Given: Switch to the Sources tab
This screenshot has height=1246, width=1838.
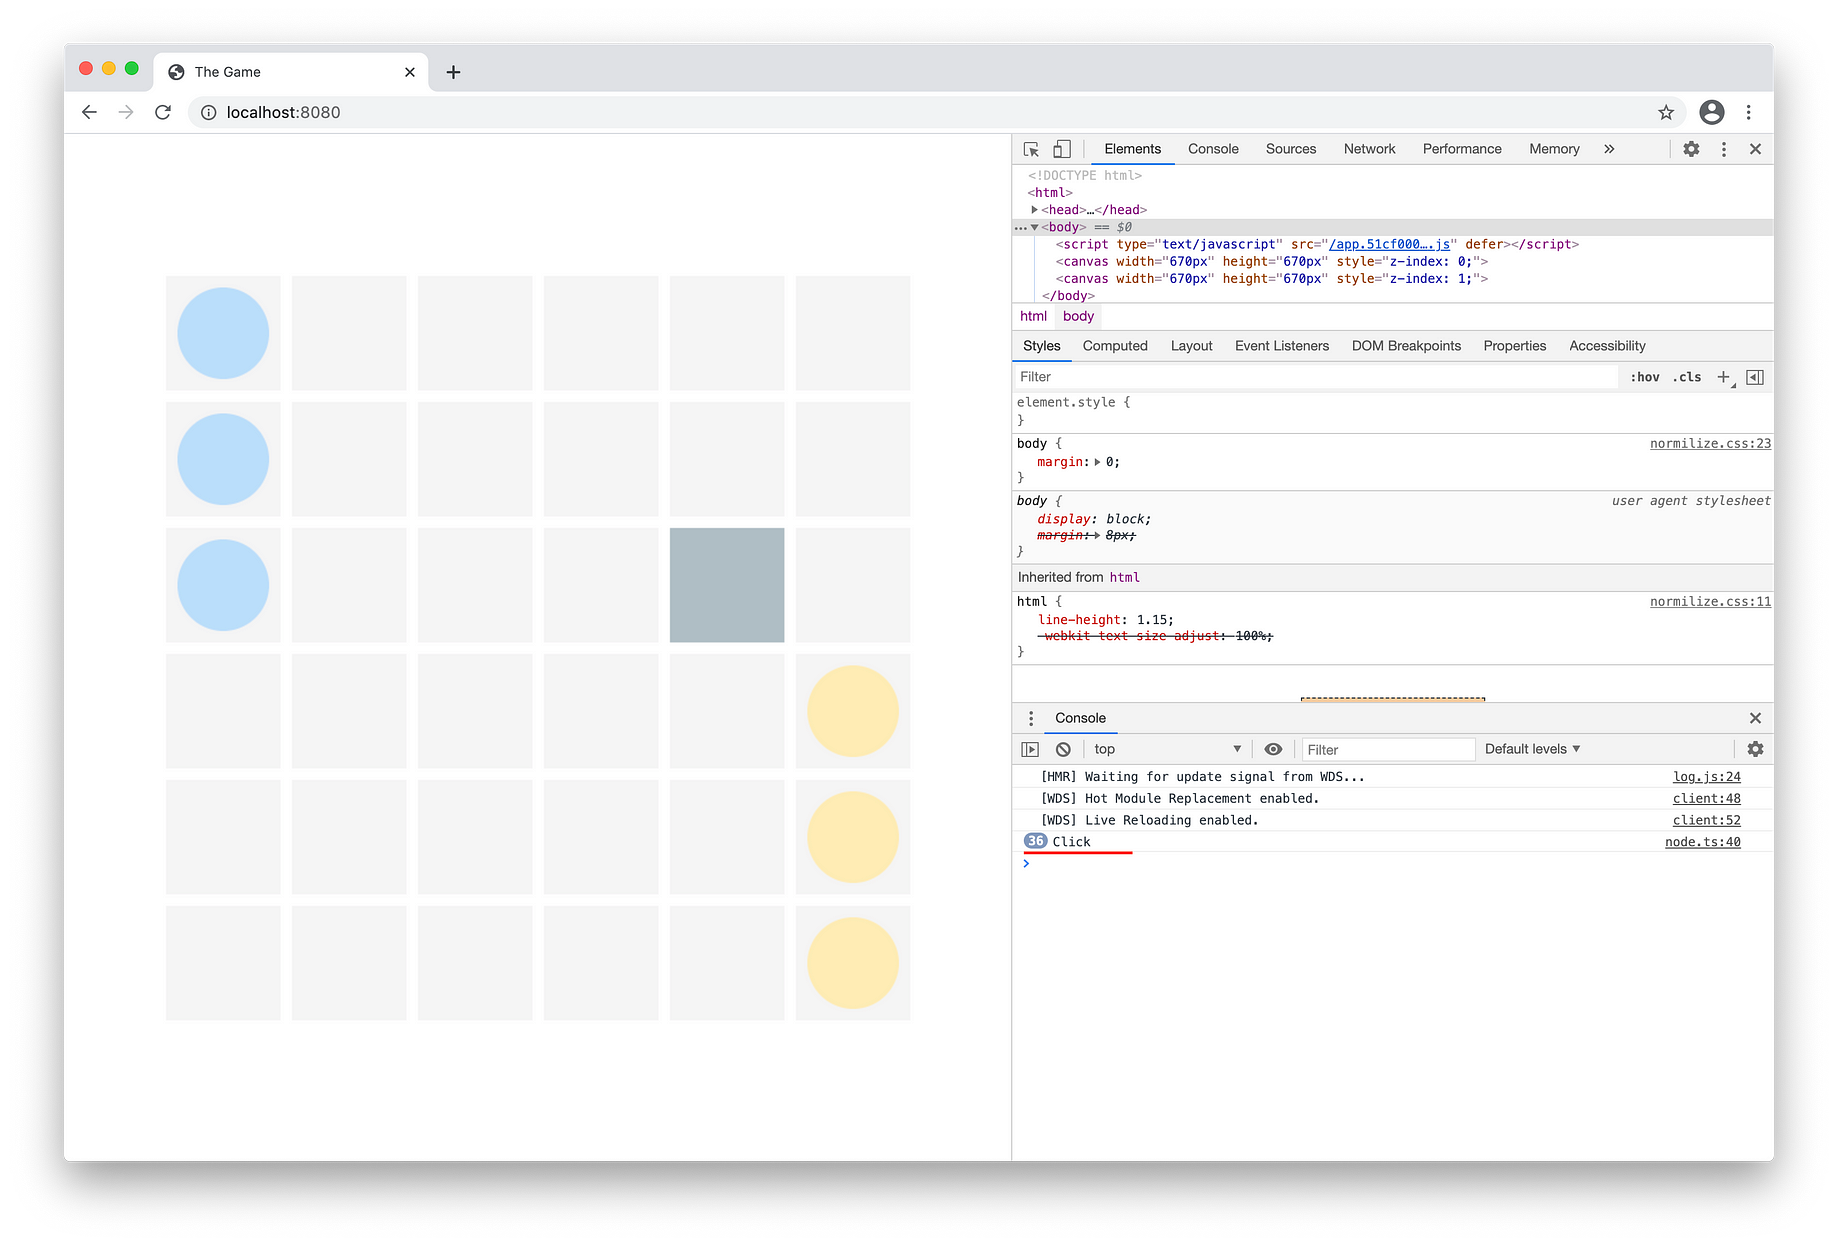Looking at the screenshot, I should pyautogui.click(x=1291, y=149).
